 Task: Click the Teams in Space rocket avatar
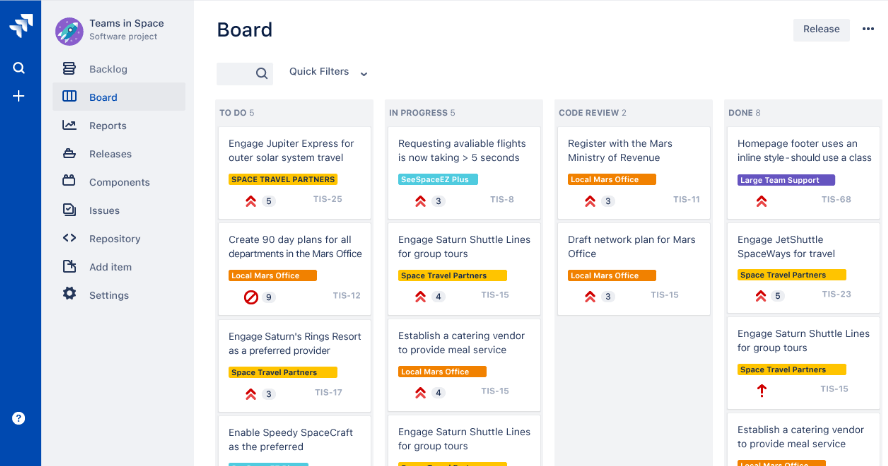coord(69,30)
